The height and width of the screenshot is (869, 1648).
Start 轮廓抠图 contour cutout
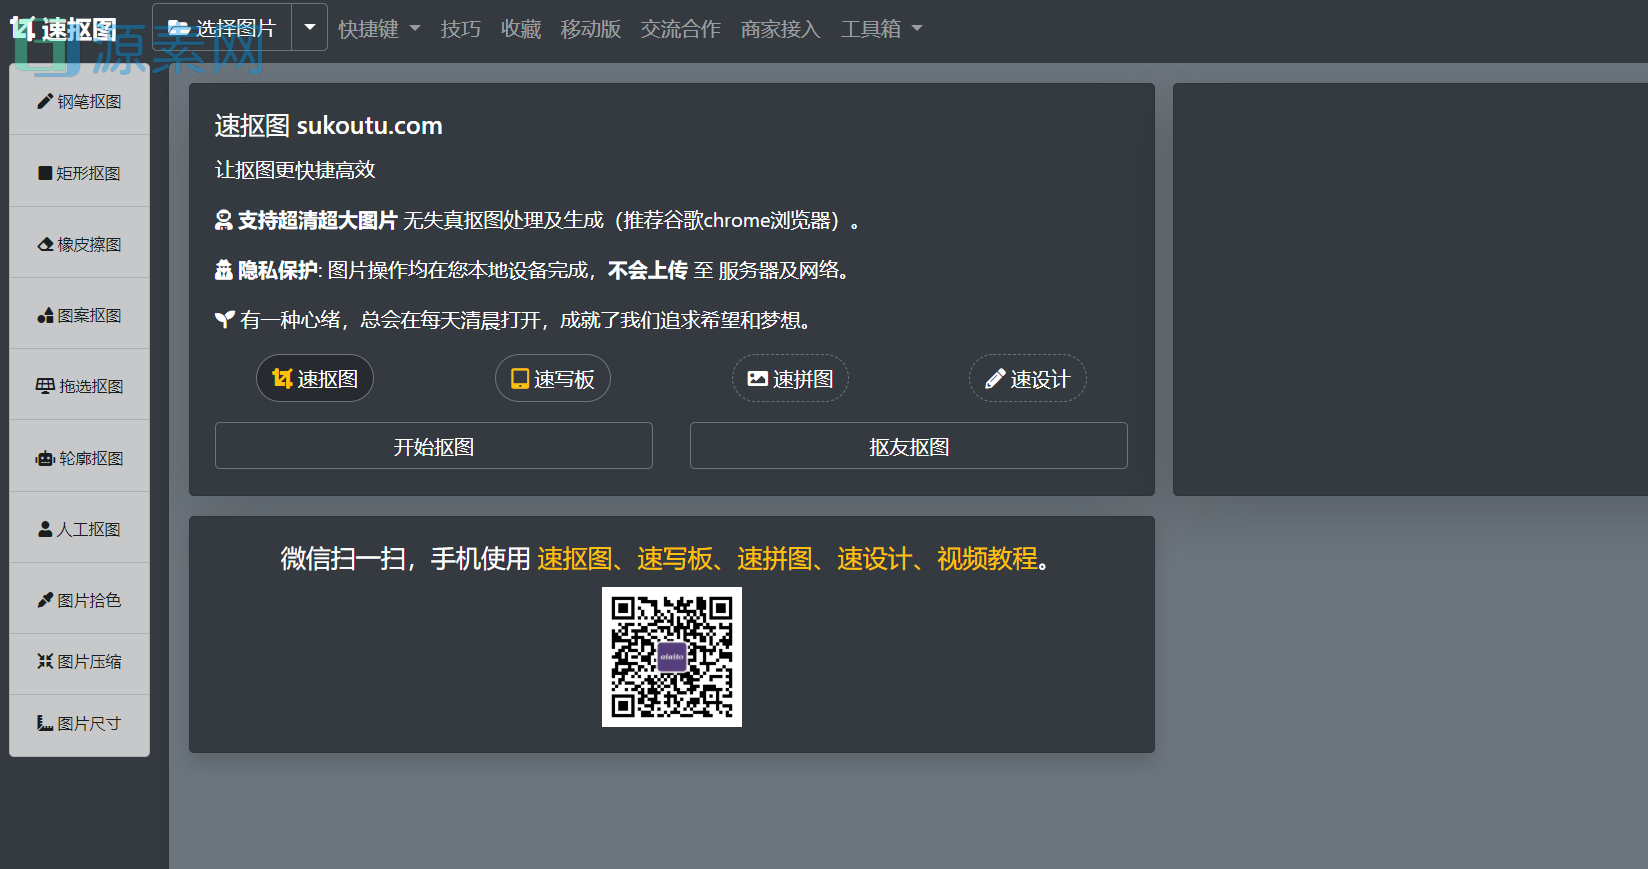coord(79,458)
